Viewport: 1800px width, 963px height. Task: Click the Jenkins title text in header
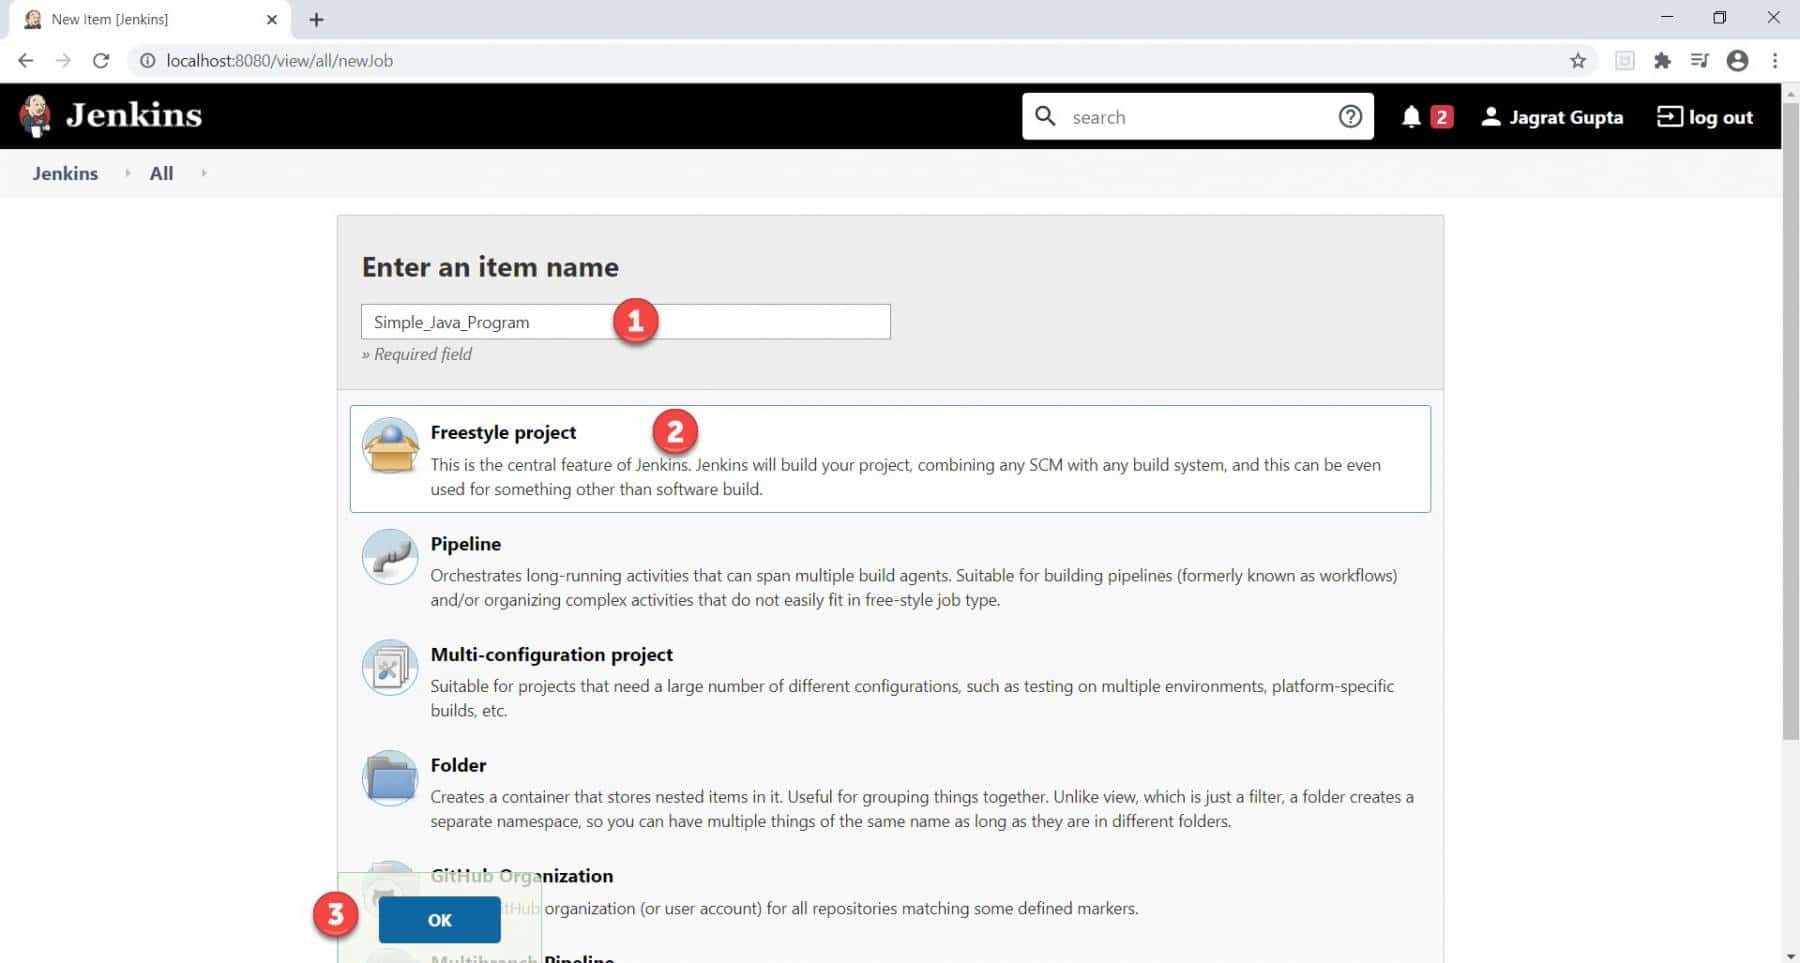pos(134,116)
